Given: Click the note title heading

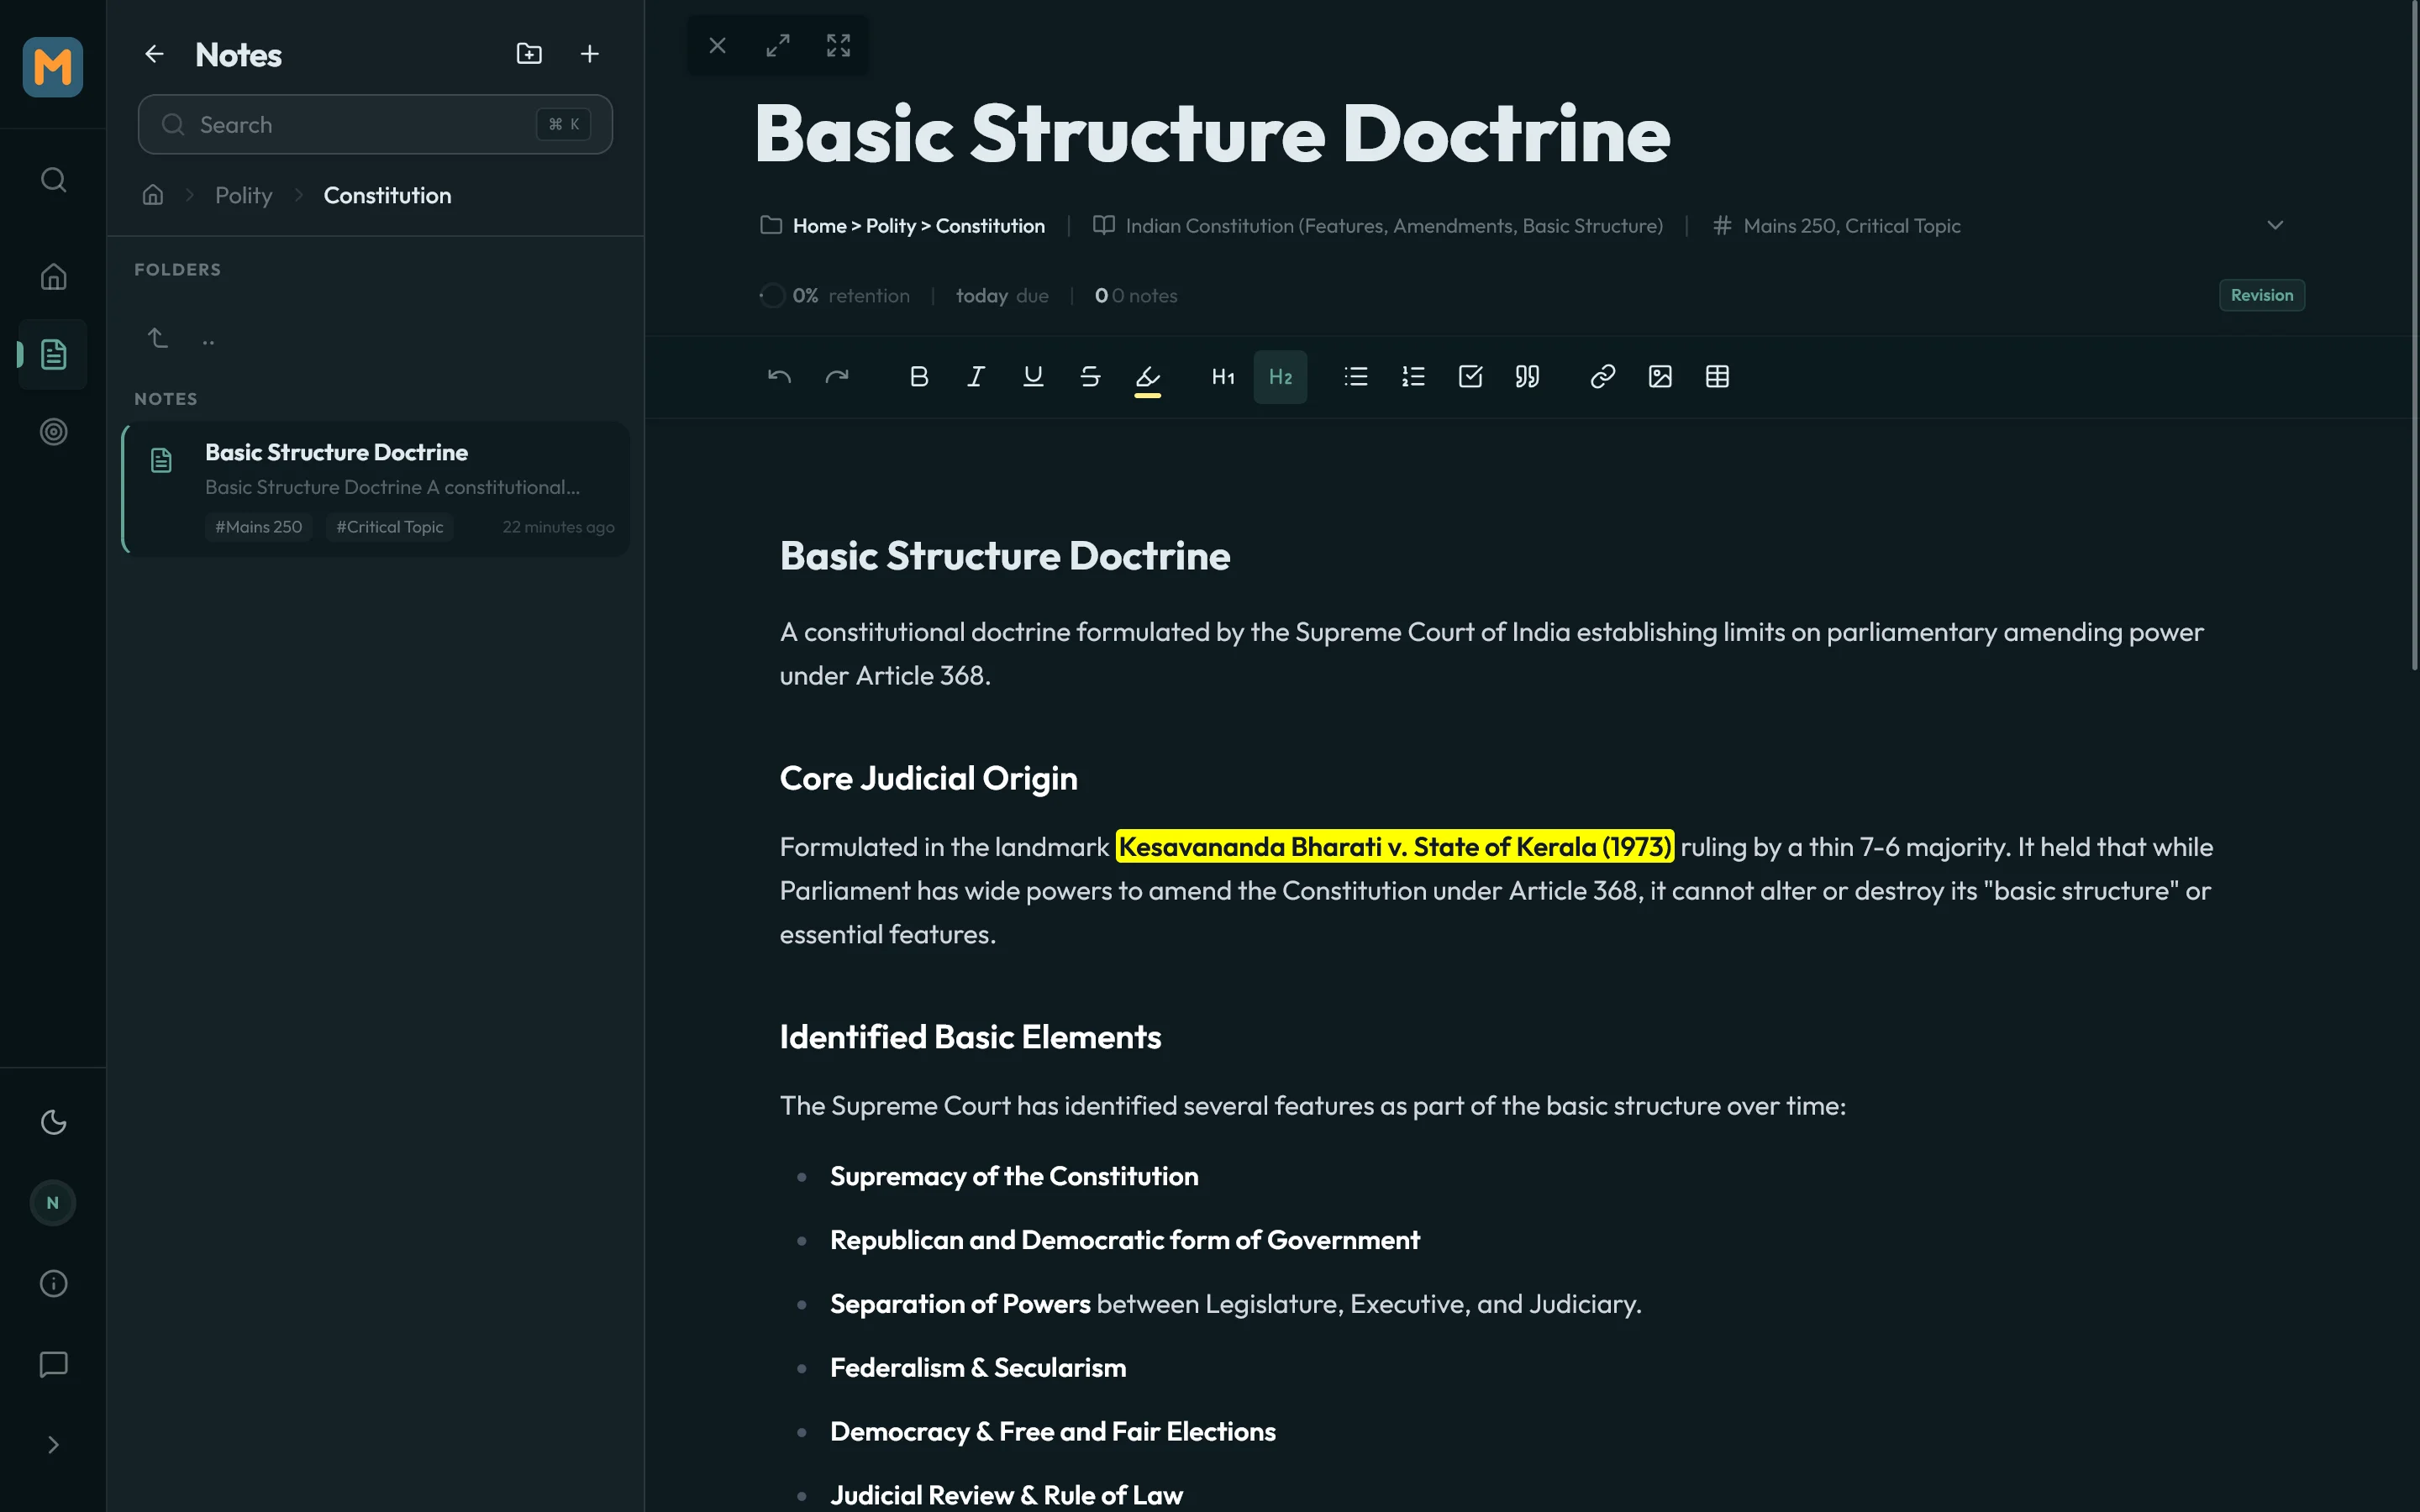Looking at the screenshot, I should tap(1212, 134).
